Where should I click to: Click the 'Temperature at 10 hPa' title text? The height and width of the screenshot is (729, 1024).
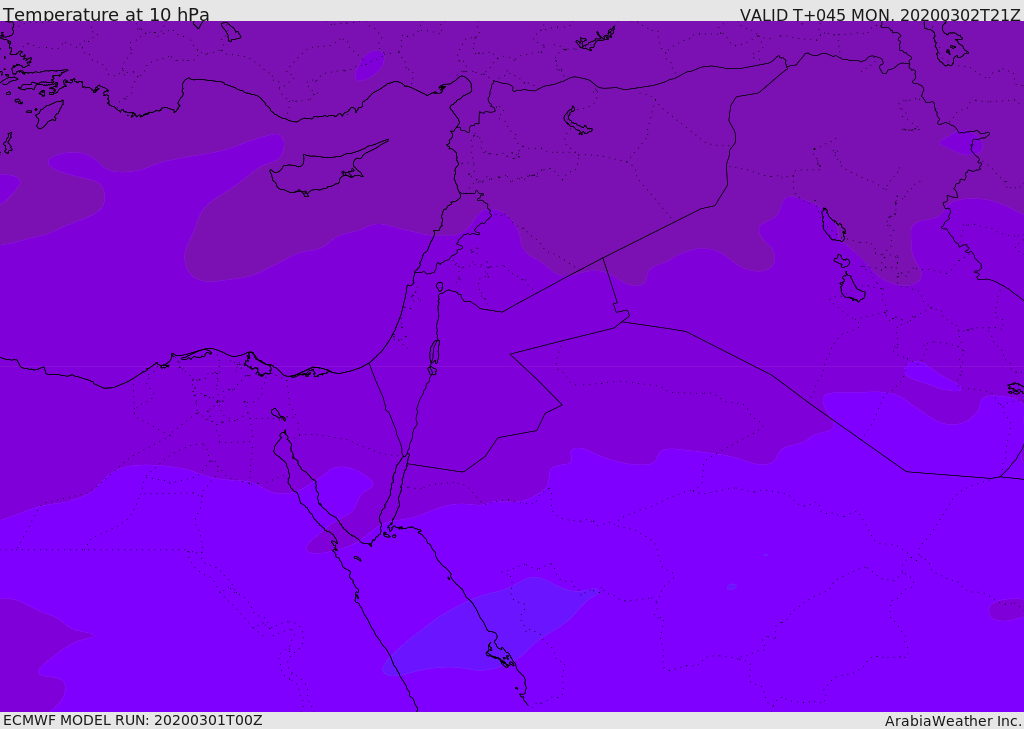pyautogui.click(x=106, y=14)
